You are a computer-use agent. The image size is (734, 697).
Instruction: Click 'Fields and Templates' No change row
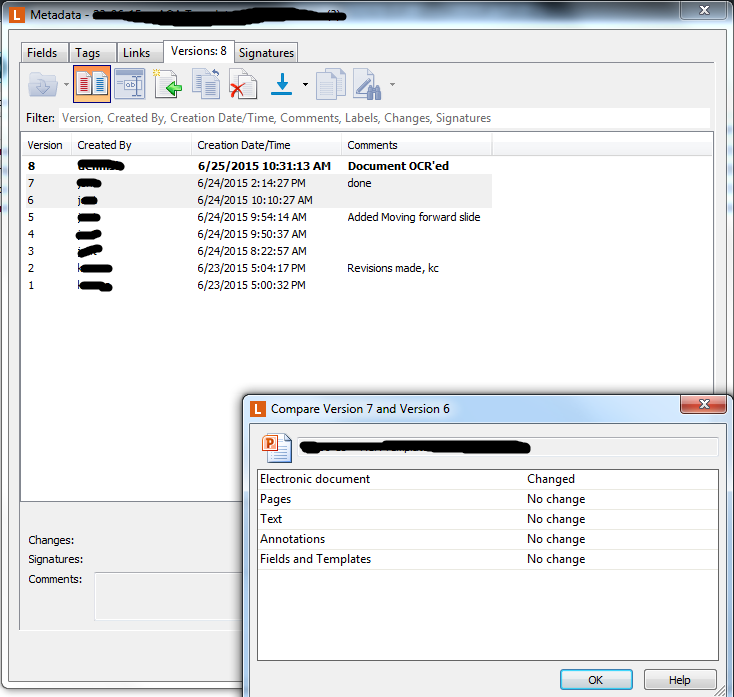pos(488,559)
